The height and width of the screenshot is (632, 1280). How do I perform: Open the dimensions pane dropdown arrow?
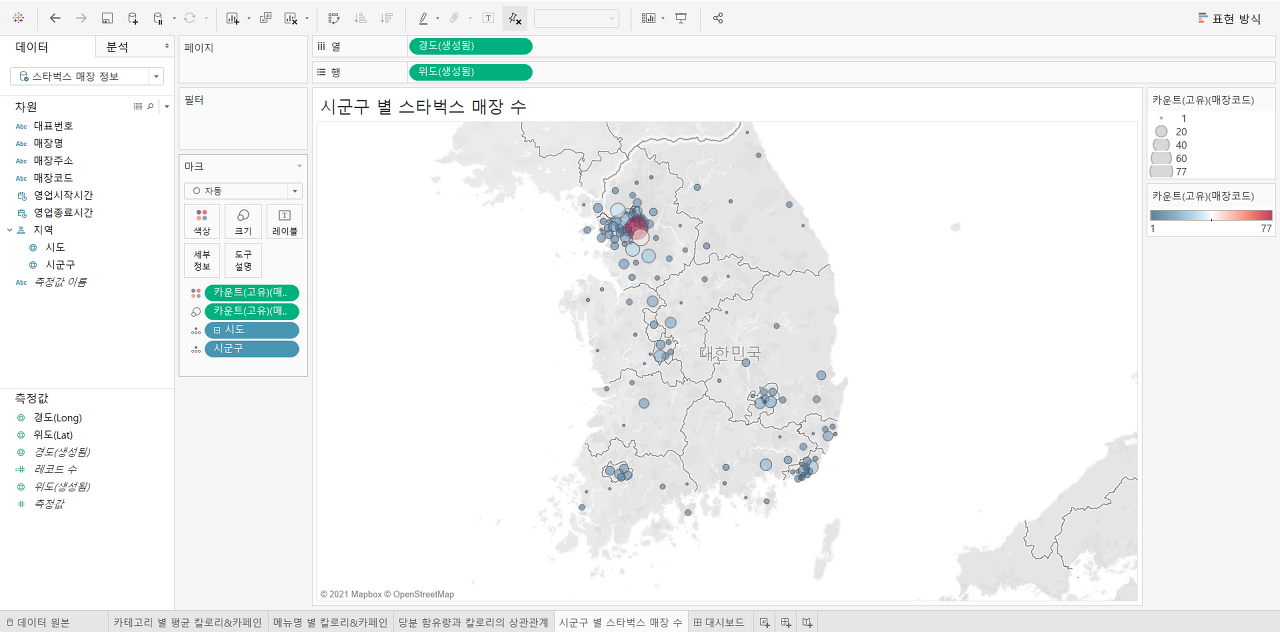point(167,106)
